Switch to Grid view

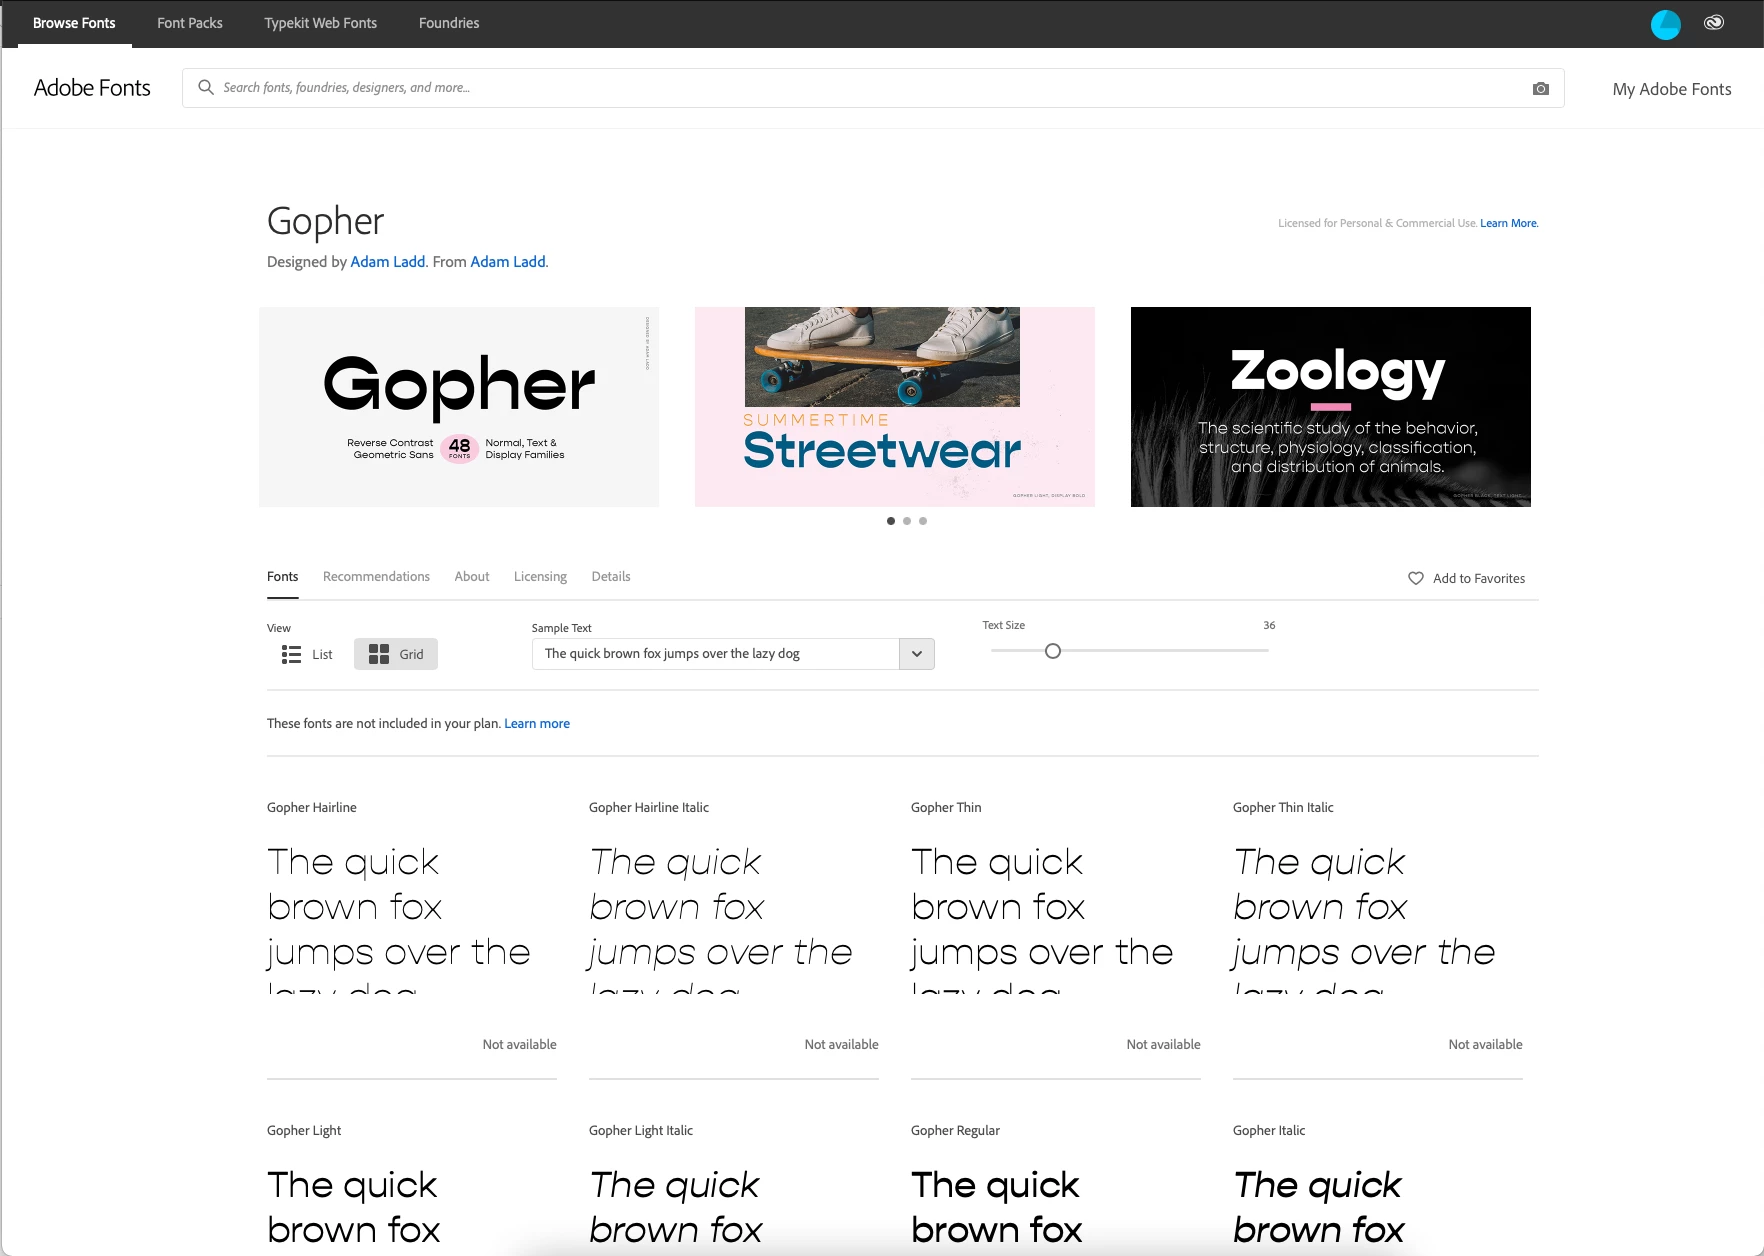click(x=396, y=654)
